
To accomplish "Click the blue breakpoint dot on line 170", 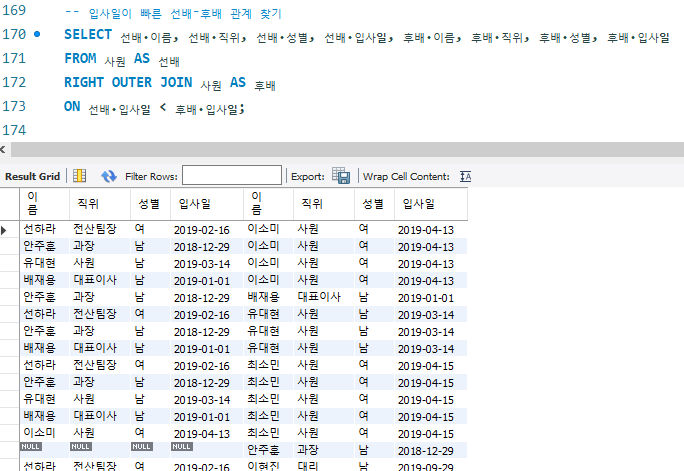I will pyautogui.click(x=37, y=34).
